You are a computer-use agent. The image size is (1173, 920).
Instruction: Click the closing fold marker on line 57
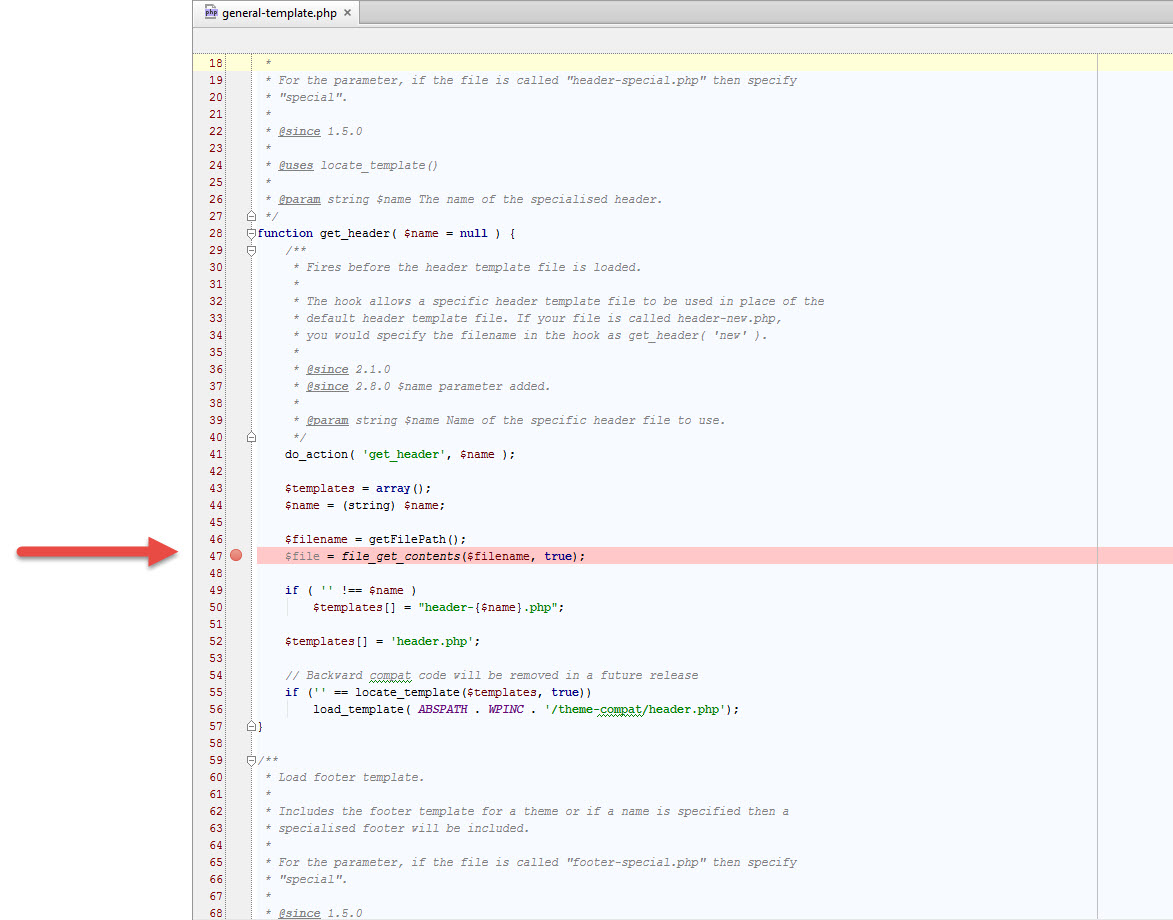click(x=251, y=726)
